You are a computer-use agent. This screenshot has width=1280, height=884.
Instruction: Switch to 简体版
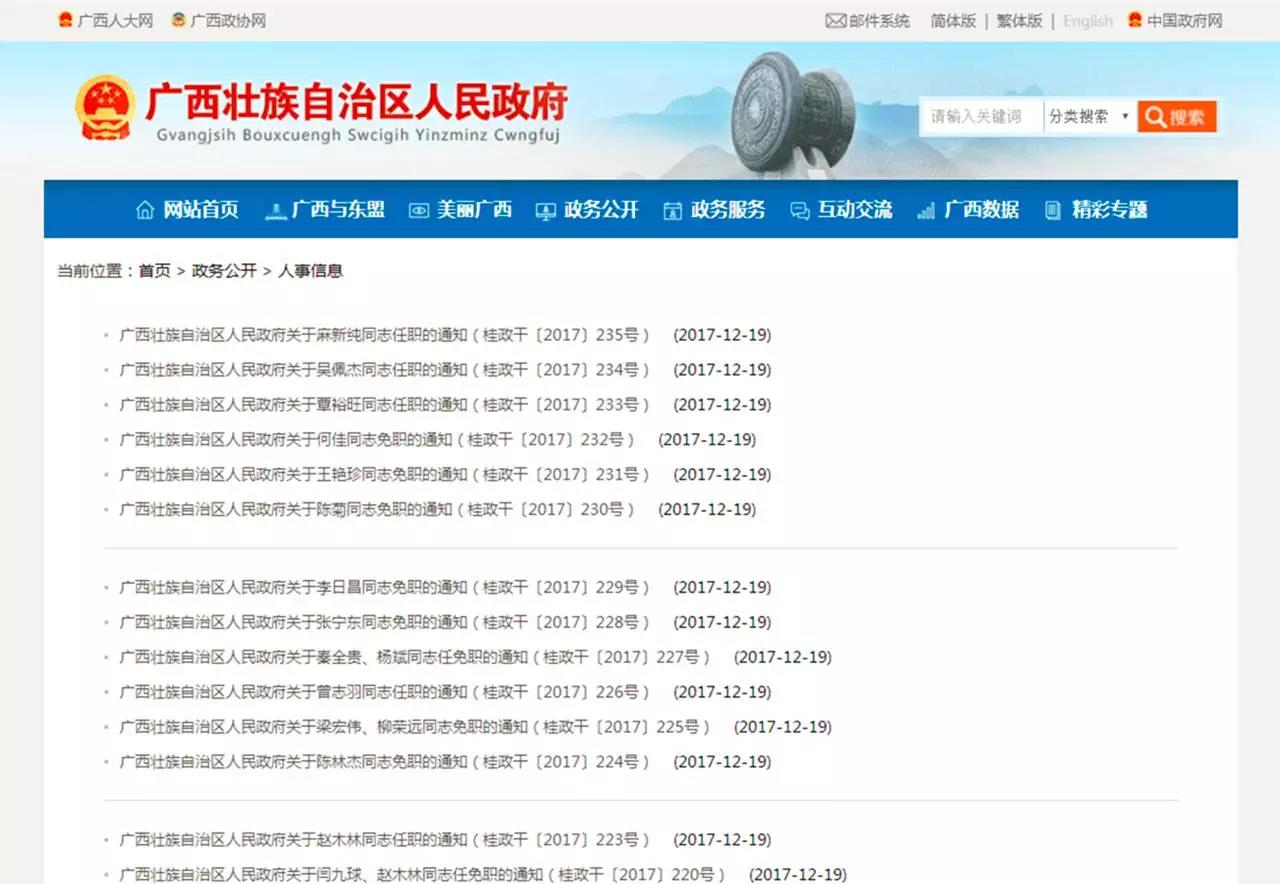coord(953,20)
